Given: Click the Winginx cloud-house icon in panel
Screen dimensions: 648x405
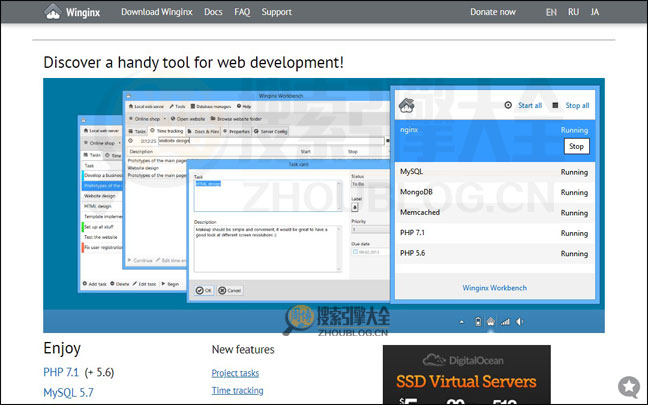Looking at the screenshot, I should [x=406, y=106].
